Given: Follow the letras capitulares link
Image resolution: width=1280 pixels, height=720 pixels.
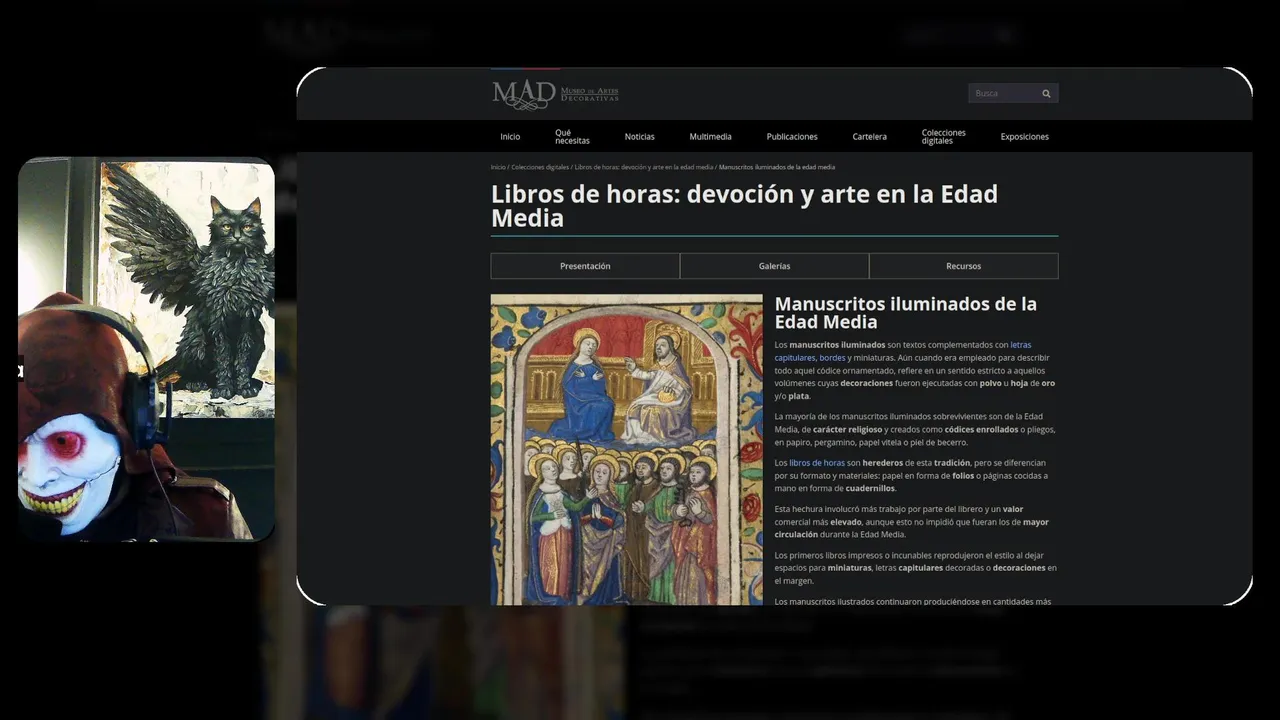Looking at the screenshot, I should [902, 351].
